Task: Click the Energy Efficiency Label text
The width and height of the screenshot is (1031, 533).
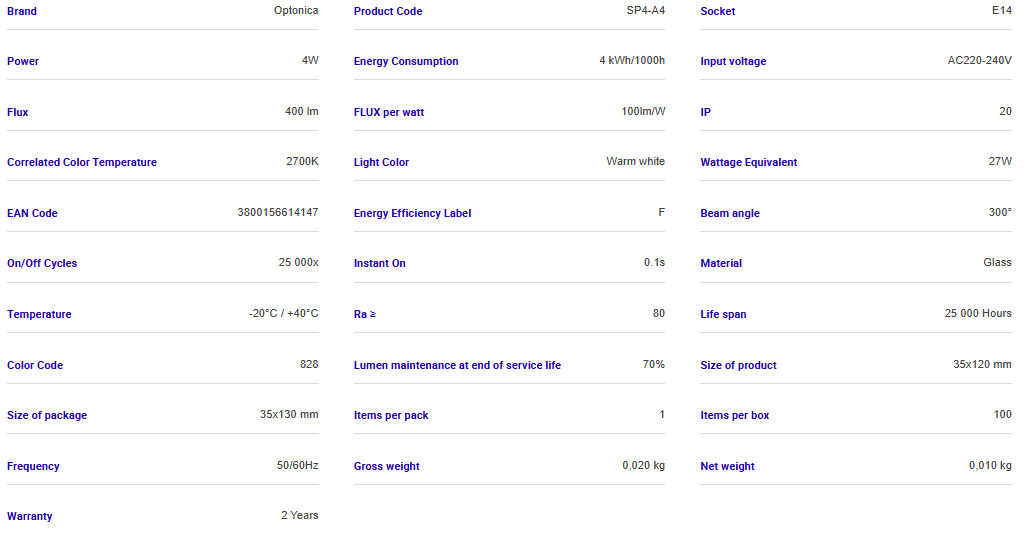Action: coord(412,213)
